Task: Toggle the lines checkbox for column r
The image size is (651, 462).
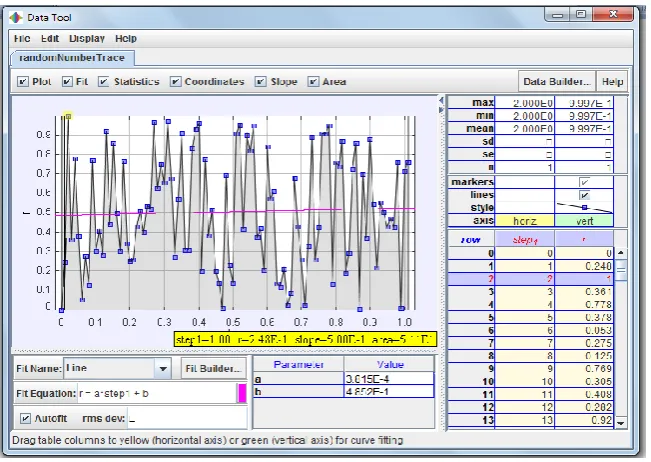Action: [584, 195]
